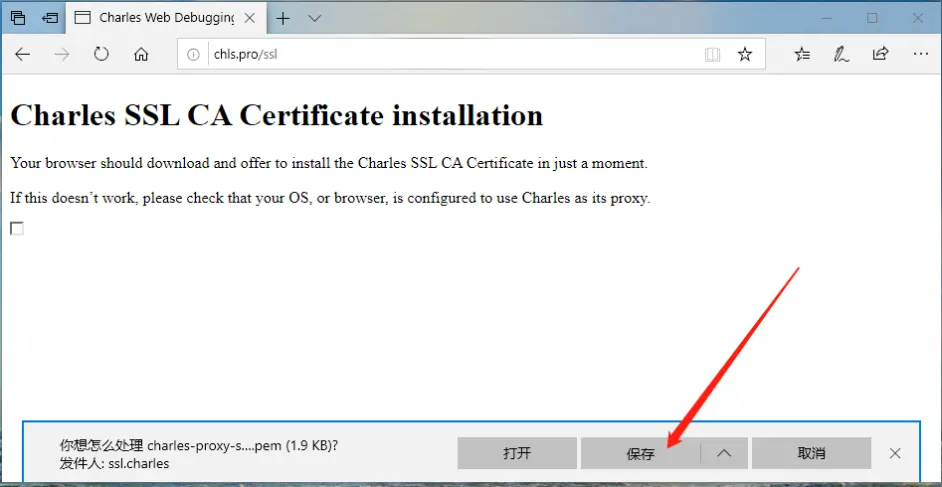Refresh the current page
This screenshot has width=942, height=487.
click(x=101, y=55)
